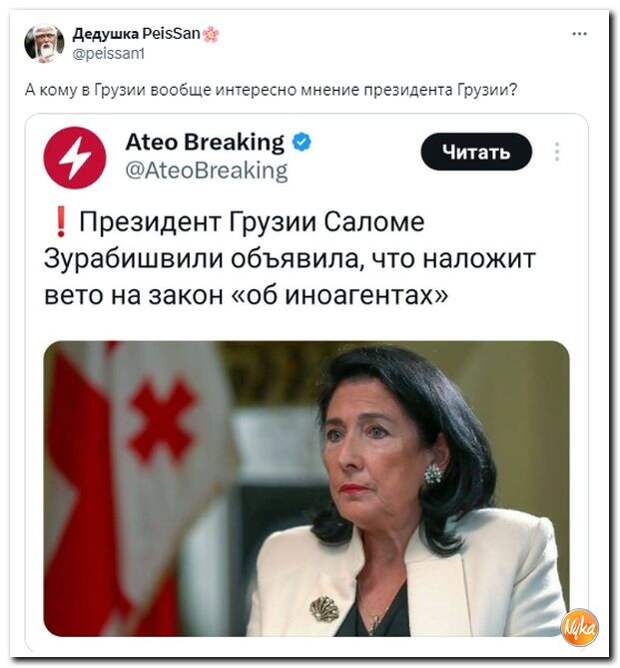
Task: Open the three-dot menu on the main tweet
Action: pyautogui.click(x=579, y=34)
